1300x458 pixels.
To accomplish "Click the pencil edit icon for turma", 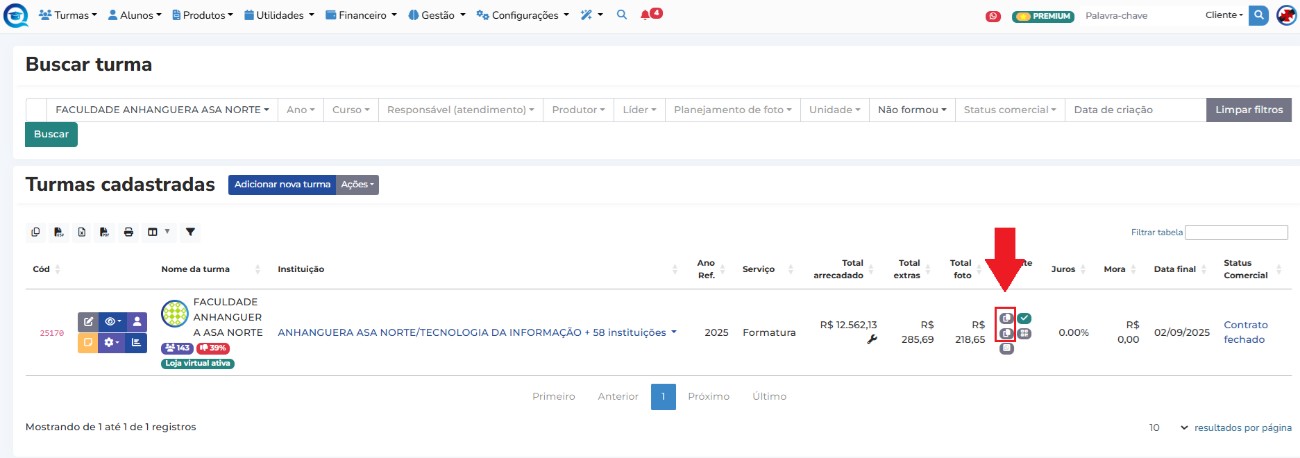I will (x=87, y=322).
